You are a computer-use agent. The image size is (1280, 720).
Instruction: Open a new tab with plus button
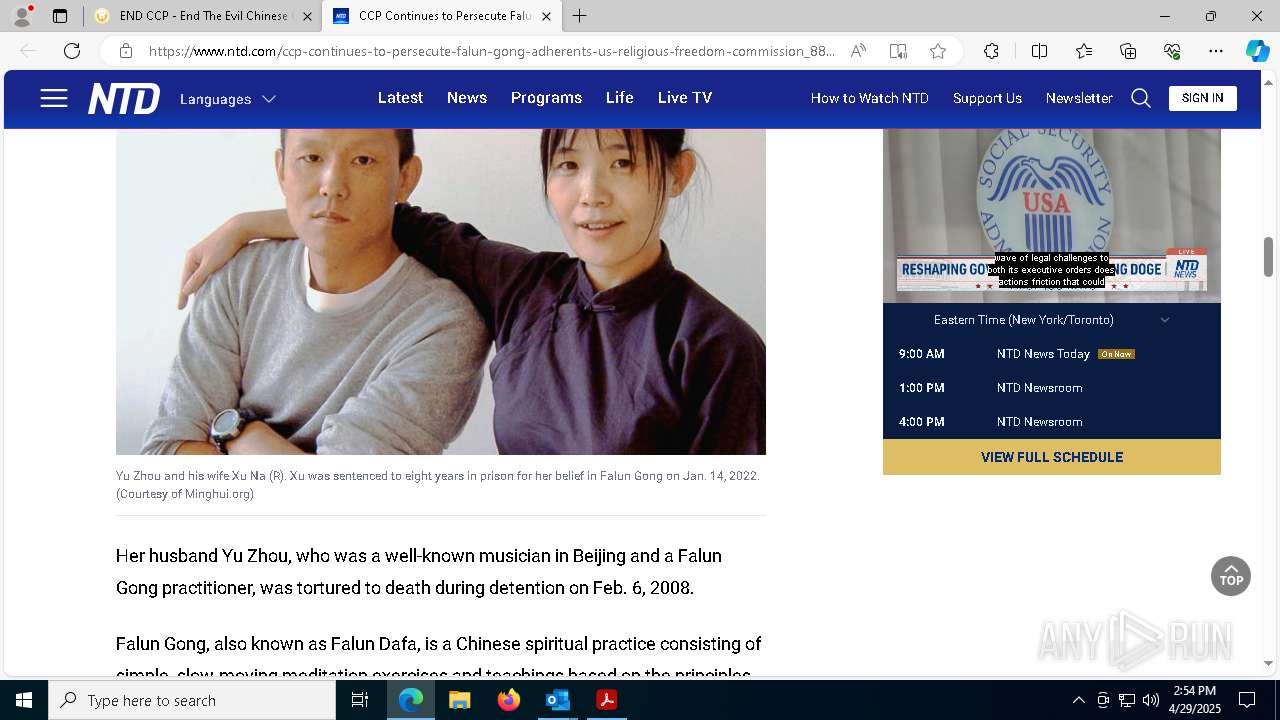[580, 16]
